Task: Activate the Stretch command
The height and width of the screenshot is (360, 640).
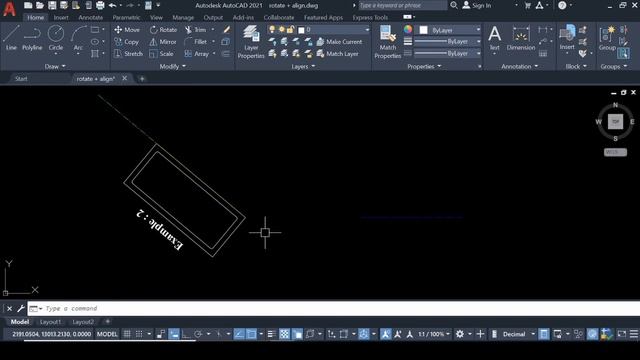Action: click(128, 53)
